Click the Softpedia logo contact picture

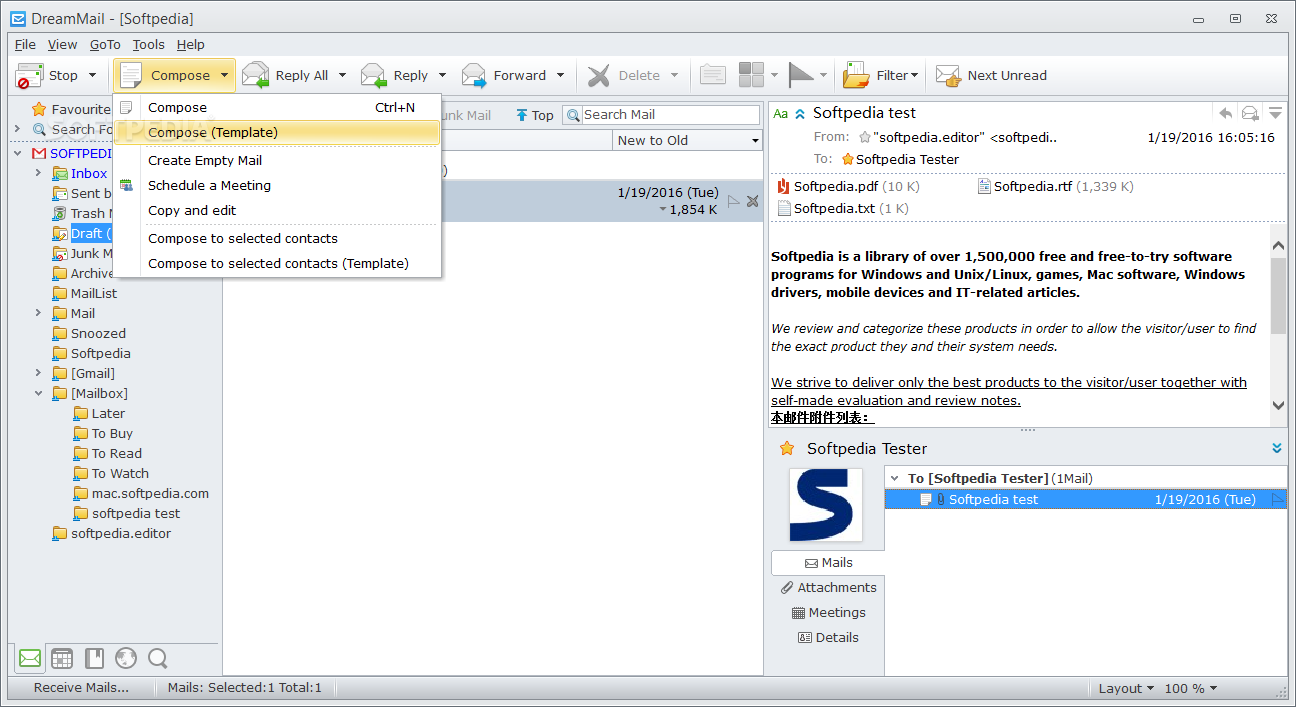click(826, 505)
